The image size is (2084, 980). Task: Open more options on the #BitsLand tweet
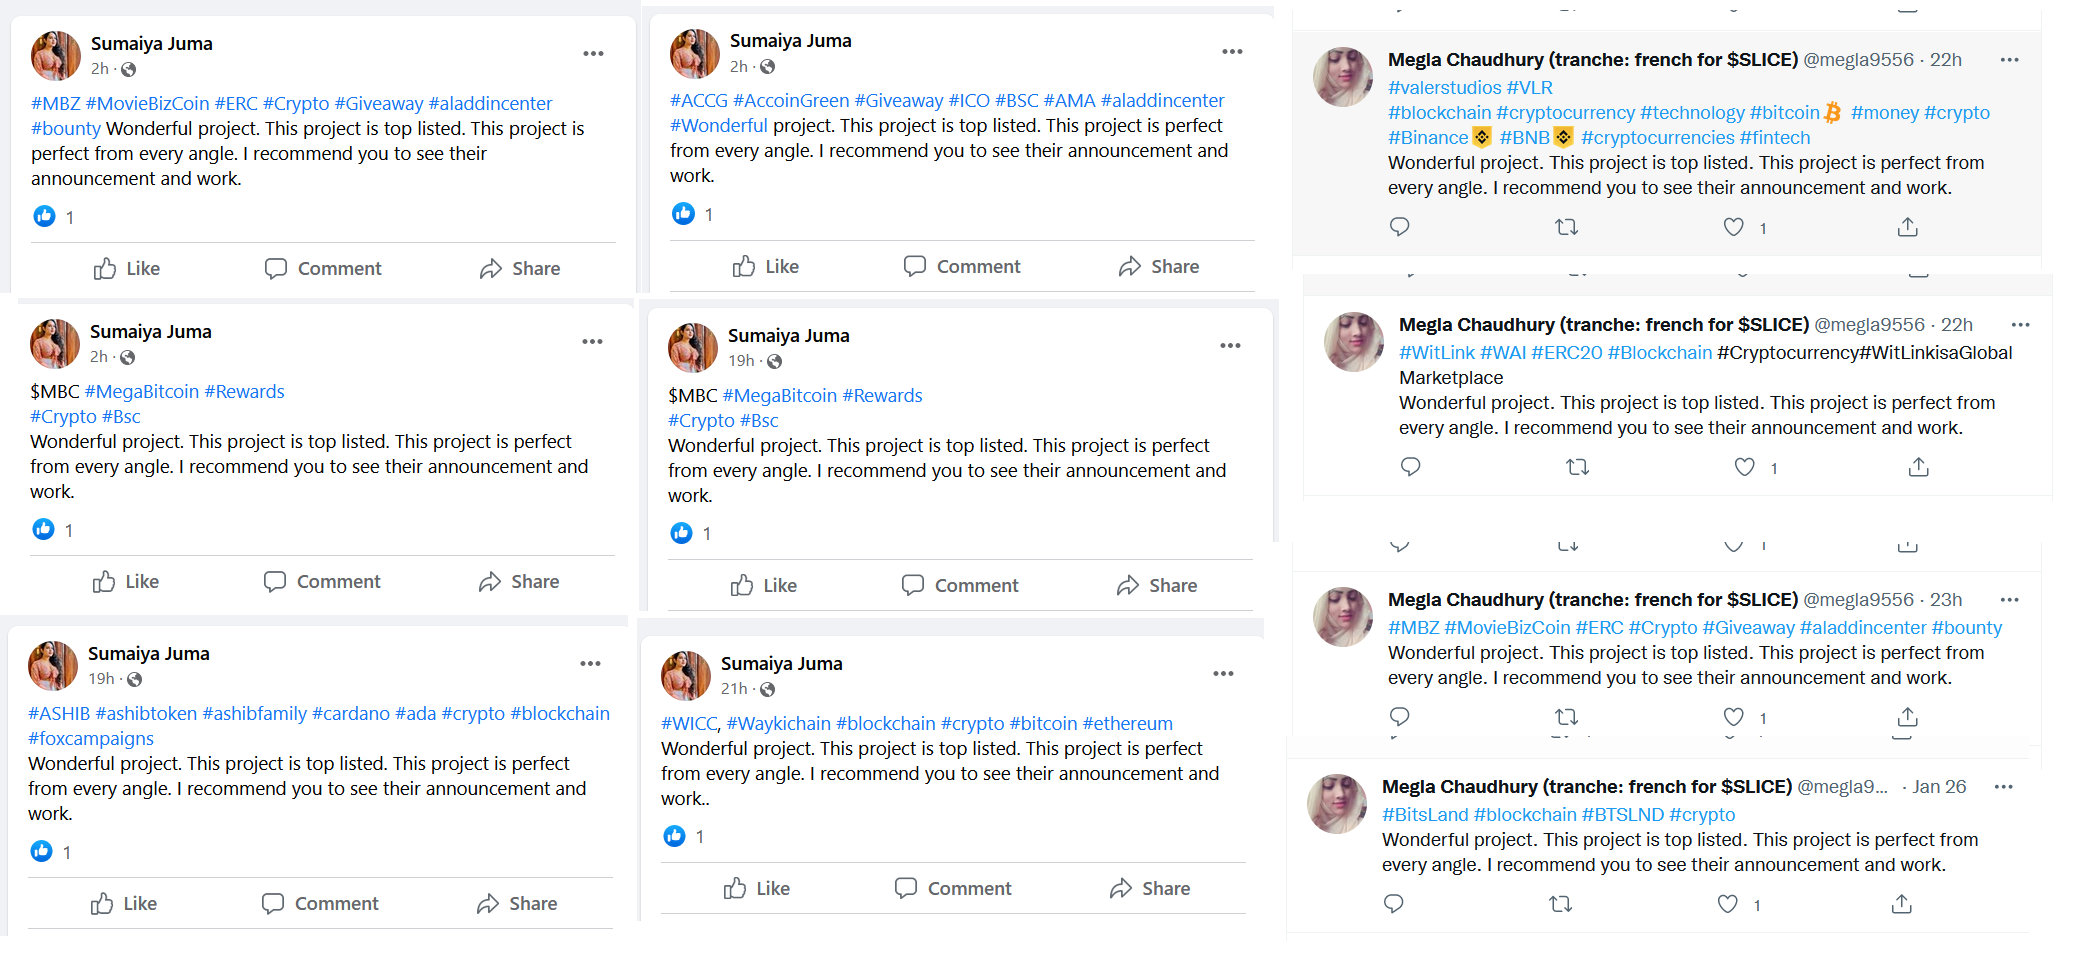[2004, 787]
